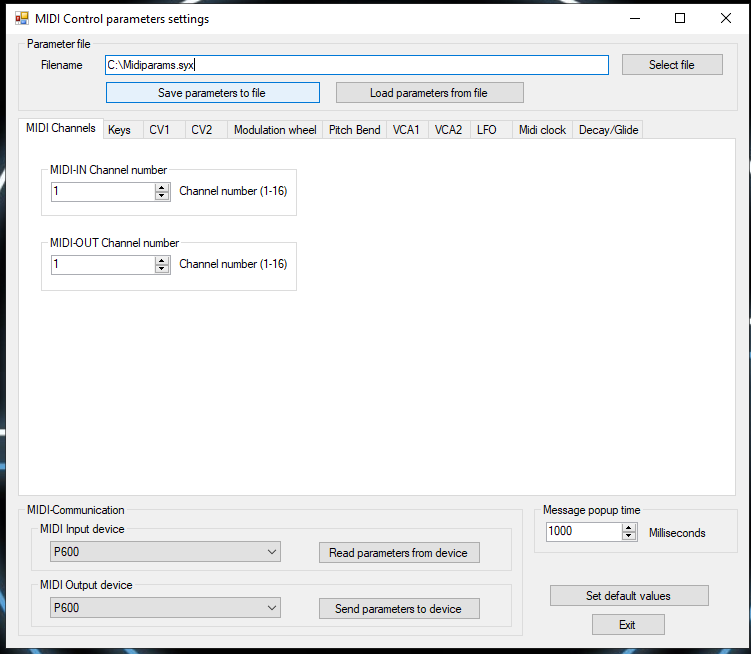Minimize the MIDI Control settings window
Screen dimensions: 751x654
coord(635,19)
